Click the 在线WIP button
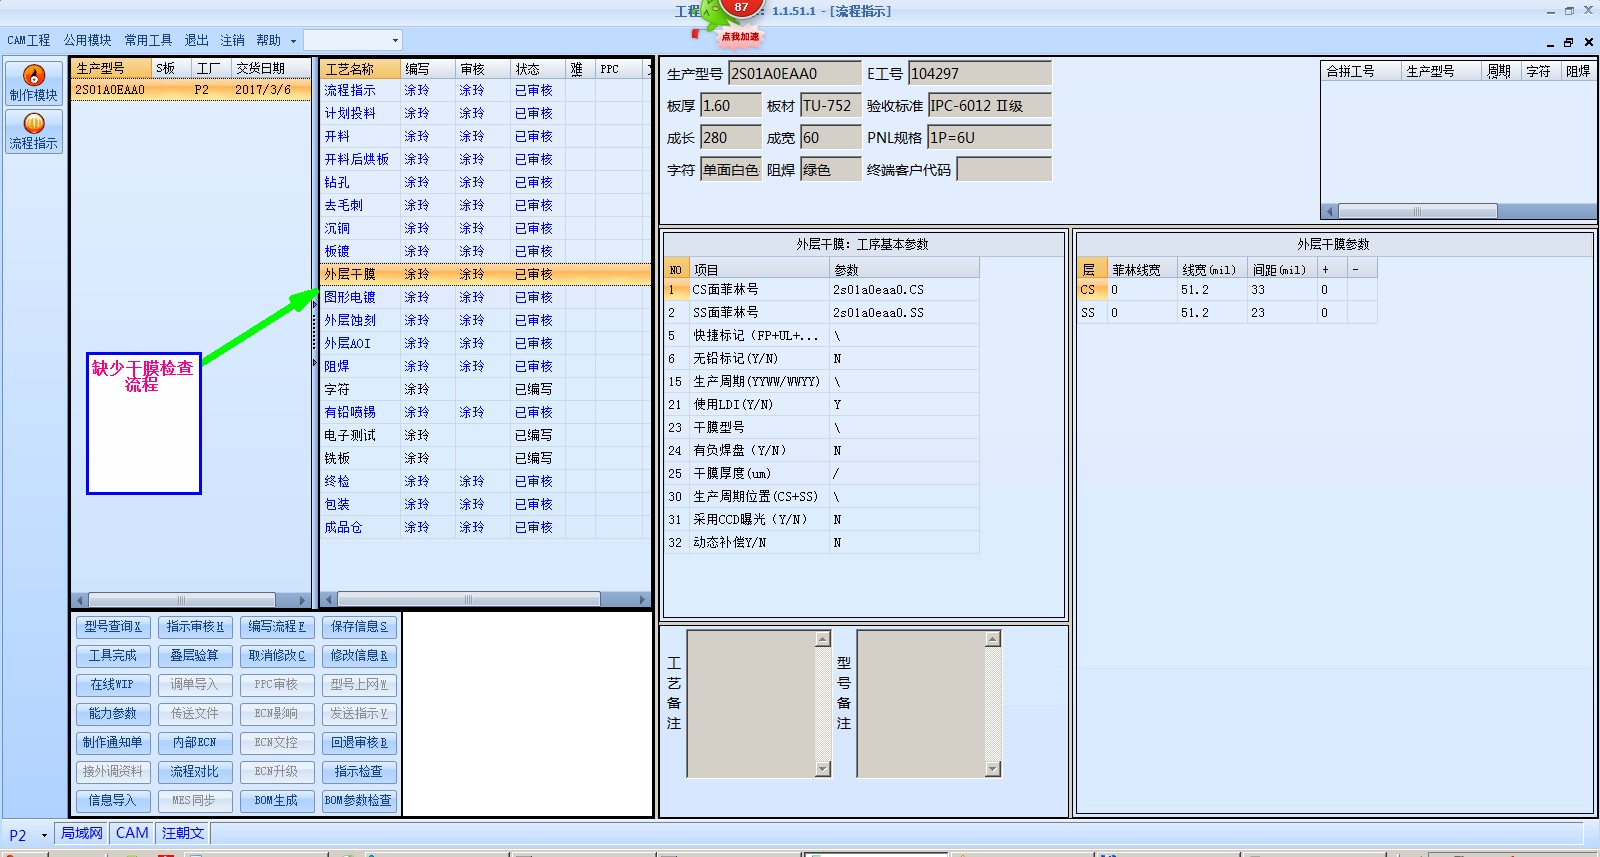 112,685
